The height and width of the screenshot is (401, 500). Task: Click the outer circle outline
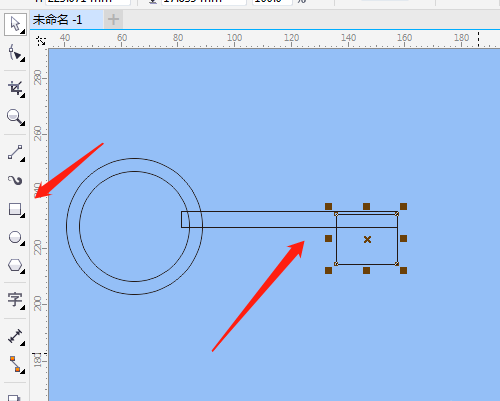pos(134,158)
